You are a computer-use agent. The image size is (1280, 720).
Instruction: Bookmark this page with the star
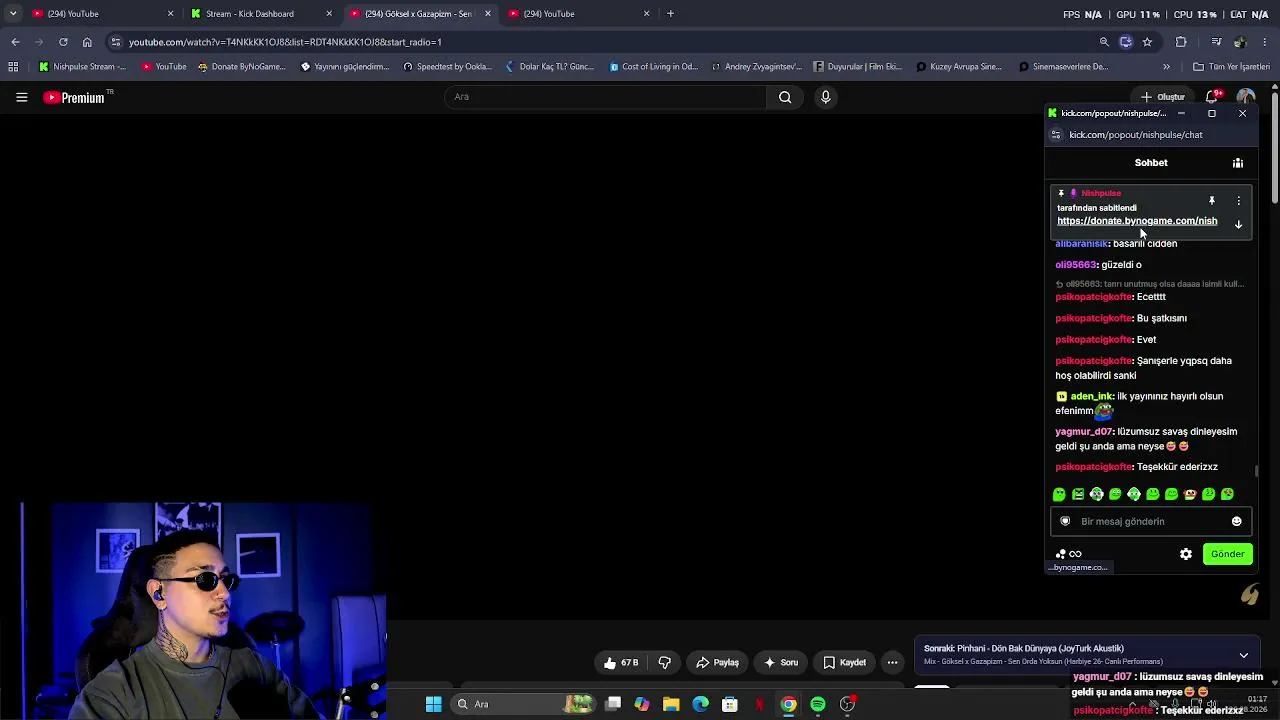click(x=1147, y=42)
